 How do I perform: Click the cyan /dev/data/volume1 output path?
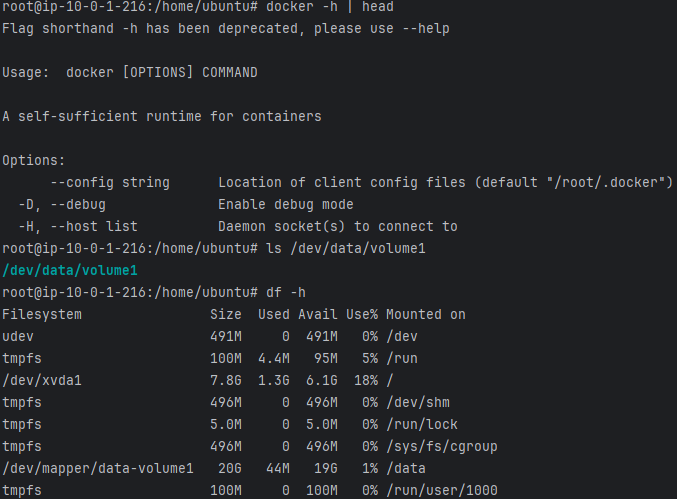point(70,271)
